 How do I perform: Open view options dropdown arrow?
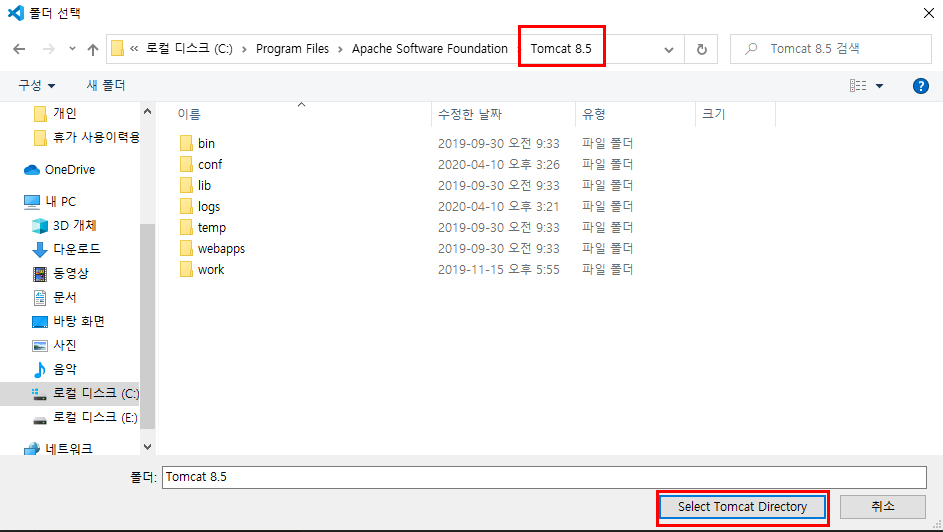[x=879, y=86]
